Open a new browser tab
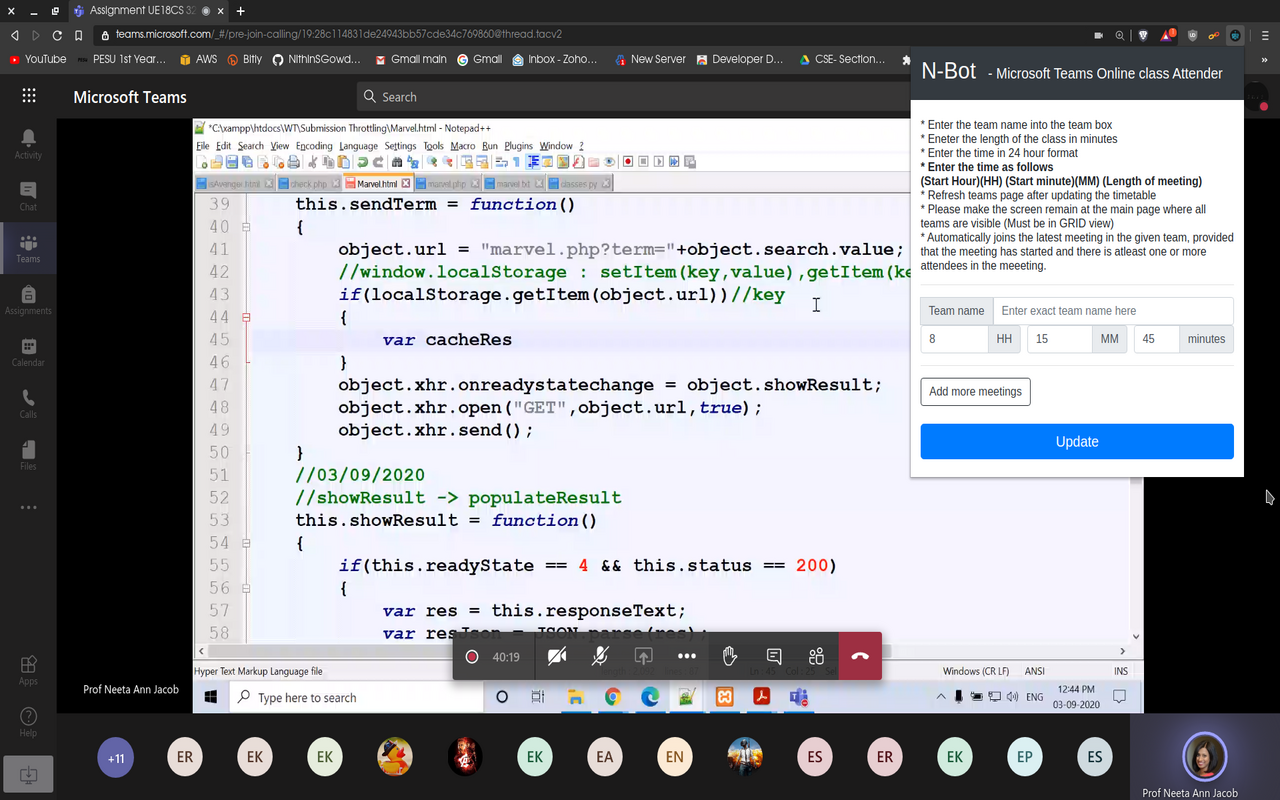Viewport: 1280px width, 800px height. pos(240,11)
